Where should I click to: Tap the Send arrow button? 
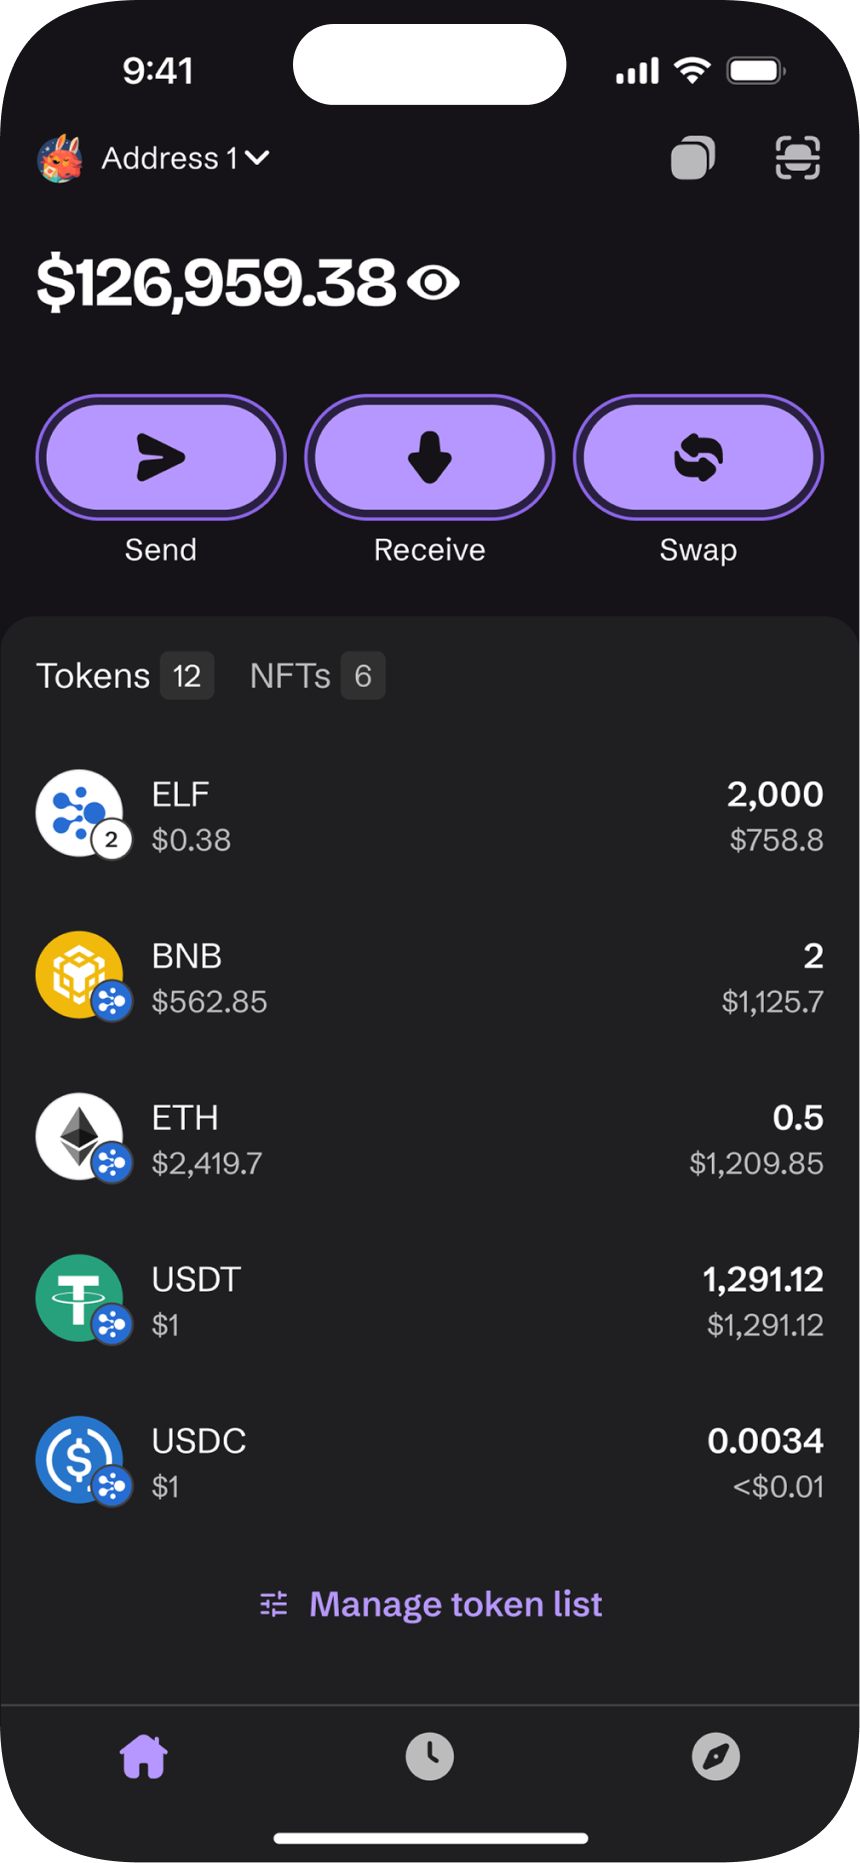[x=161, y=458]
